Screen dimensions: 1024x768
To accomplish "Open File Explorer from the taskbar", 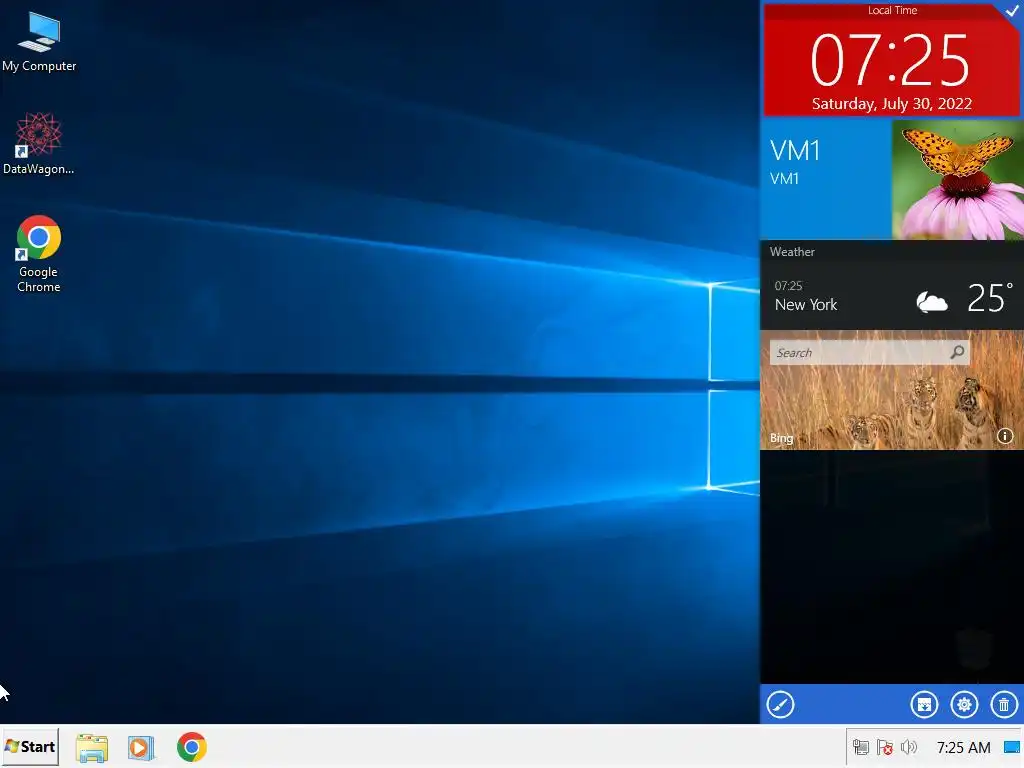I will pyautogui.click(x=92, y=747).
